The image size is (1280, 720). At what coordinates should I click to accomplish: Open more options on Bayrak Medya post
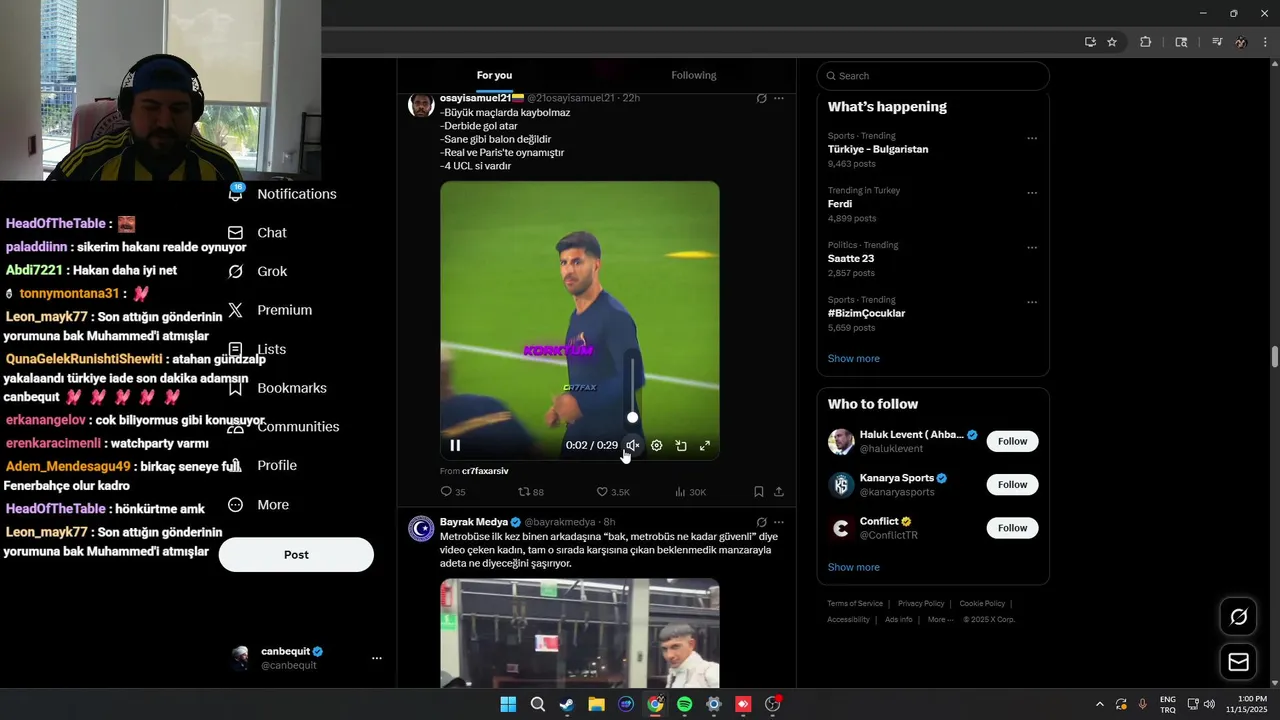[779, 522]
